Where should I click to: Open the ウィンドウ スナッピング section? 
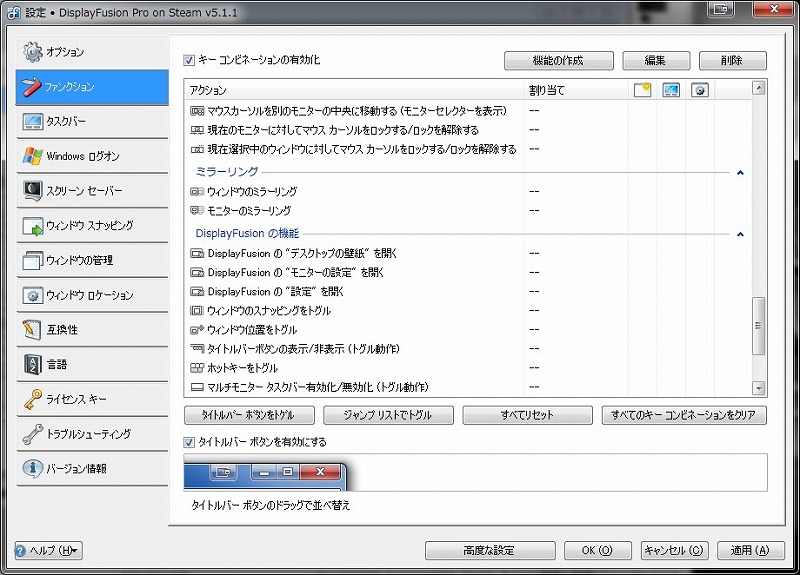tap(92, 226)
